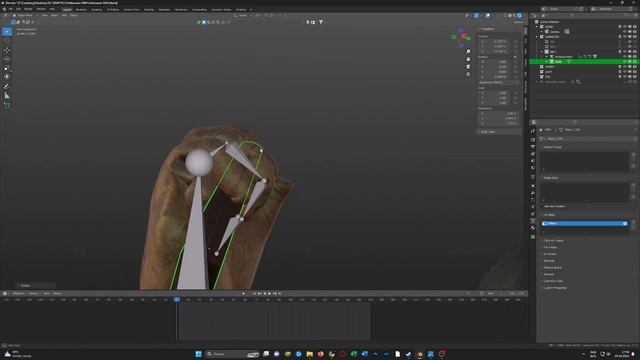Expand the Camera row in outliner
The image size is (640, 360).
(x=542, y=31)
